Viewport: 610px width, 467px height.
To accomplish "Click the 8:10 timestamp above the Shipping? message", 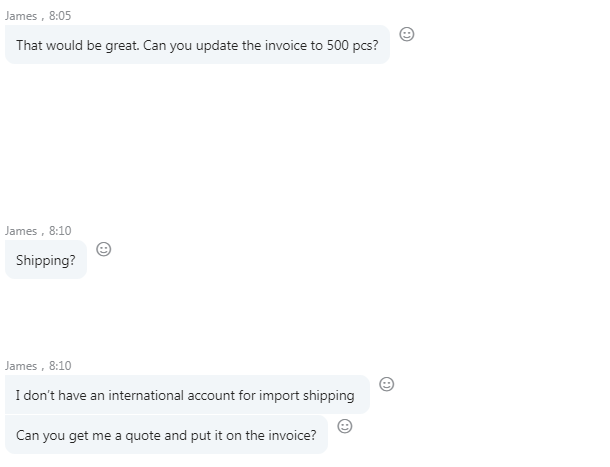I will coord(60,231).
